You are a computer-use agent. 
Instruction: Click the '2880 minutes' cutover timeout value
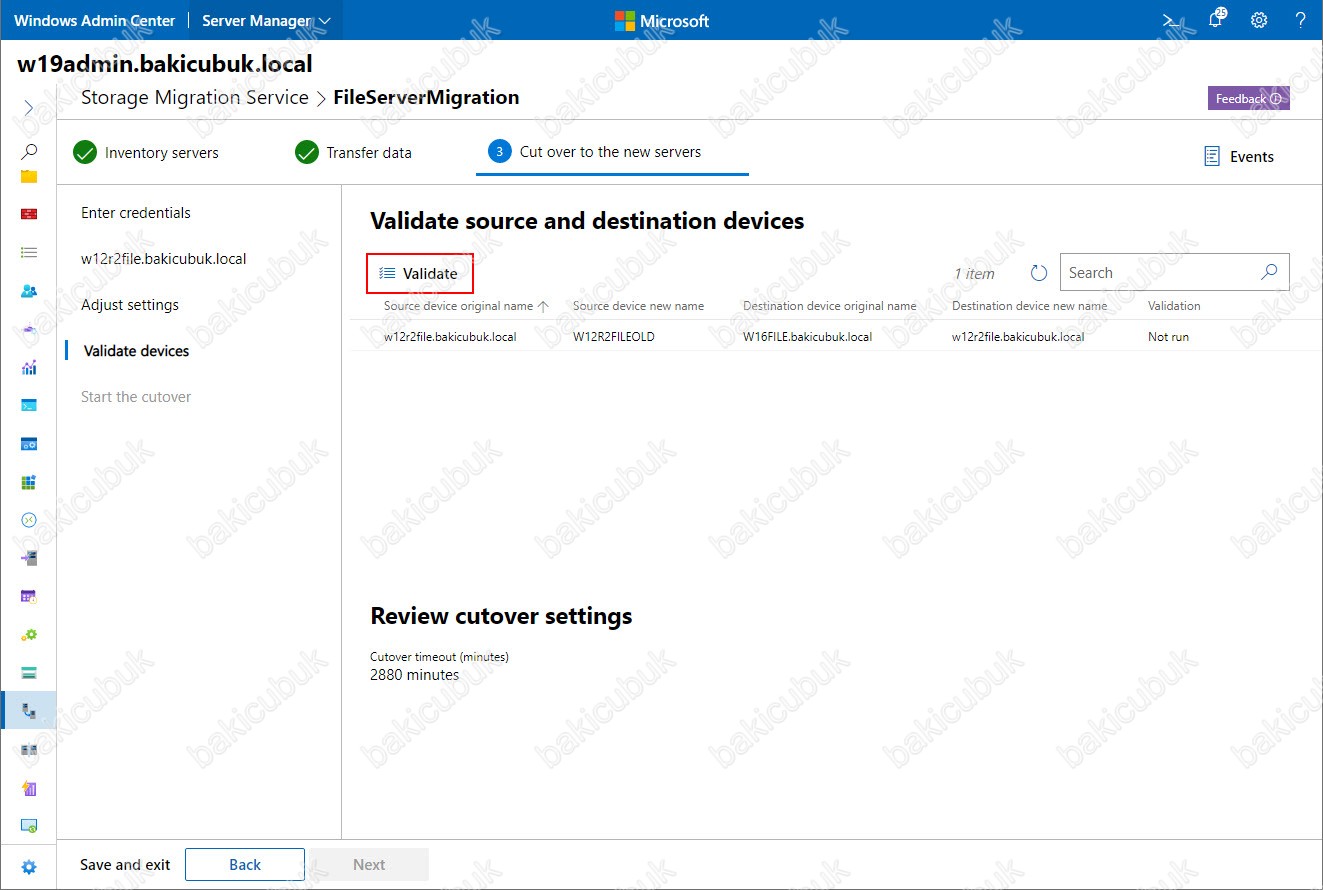[x=415, y=675]
